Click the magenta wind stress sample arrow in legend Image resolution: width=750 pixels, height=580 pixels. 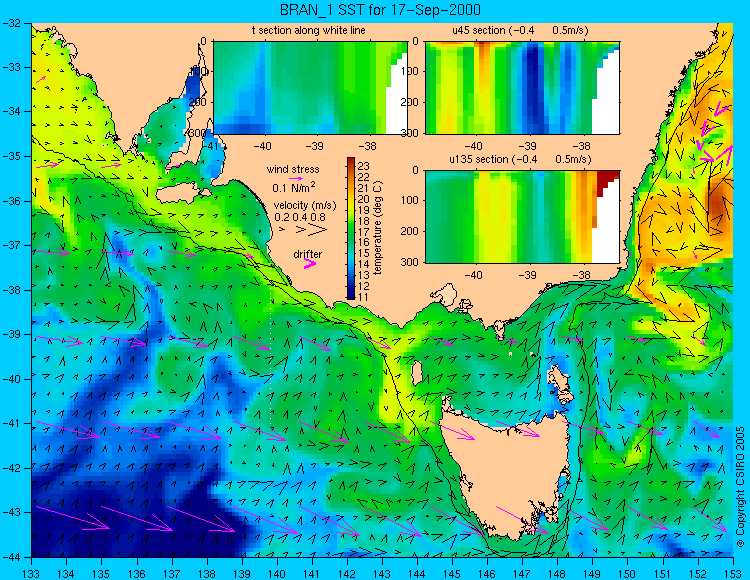click(x=296, y=178)
